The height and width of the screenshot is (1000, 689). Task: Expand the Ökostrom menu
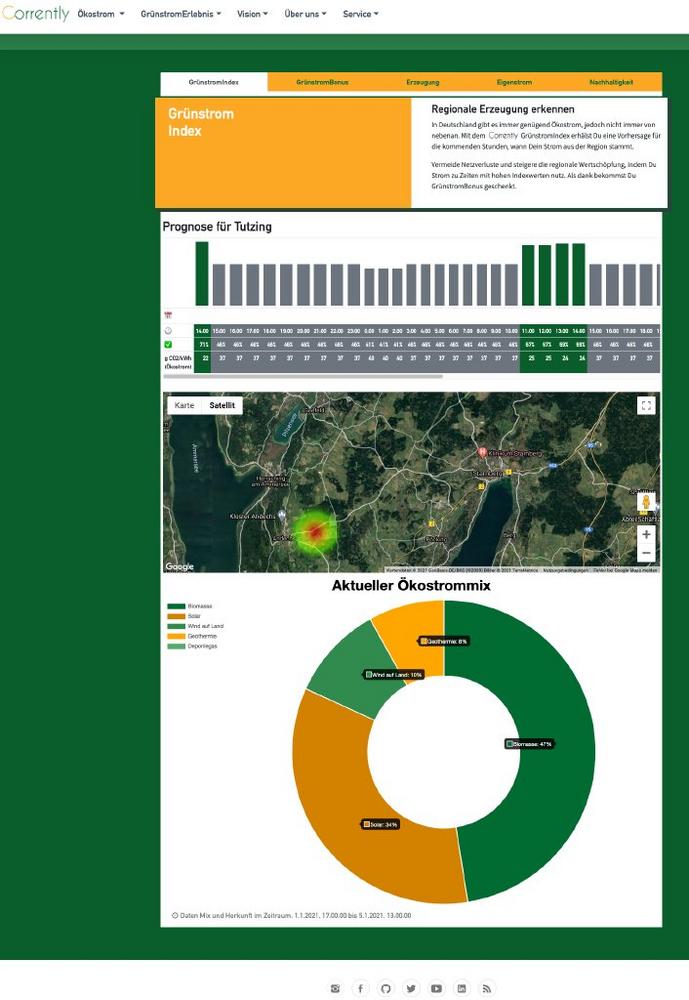101,13
